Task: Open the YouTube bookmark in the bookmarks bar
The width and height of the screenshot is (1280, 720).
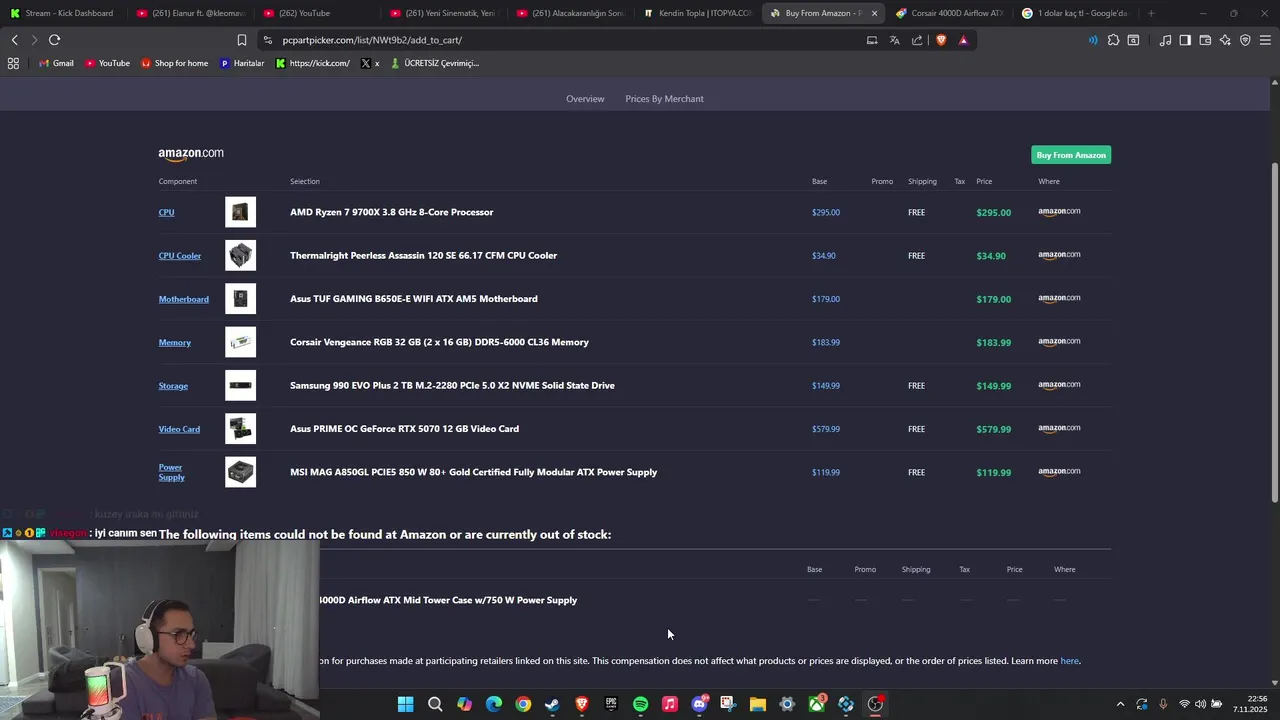Action: coord(107,63)
